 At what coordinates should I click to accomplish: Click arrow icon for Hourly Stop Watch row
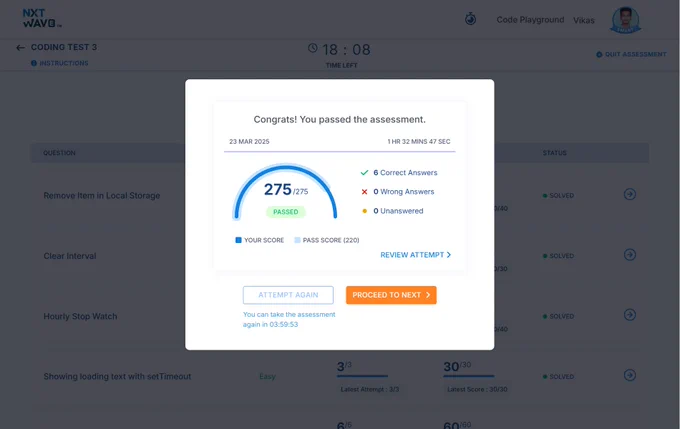pyautogui.click(x=630, y=315)
